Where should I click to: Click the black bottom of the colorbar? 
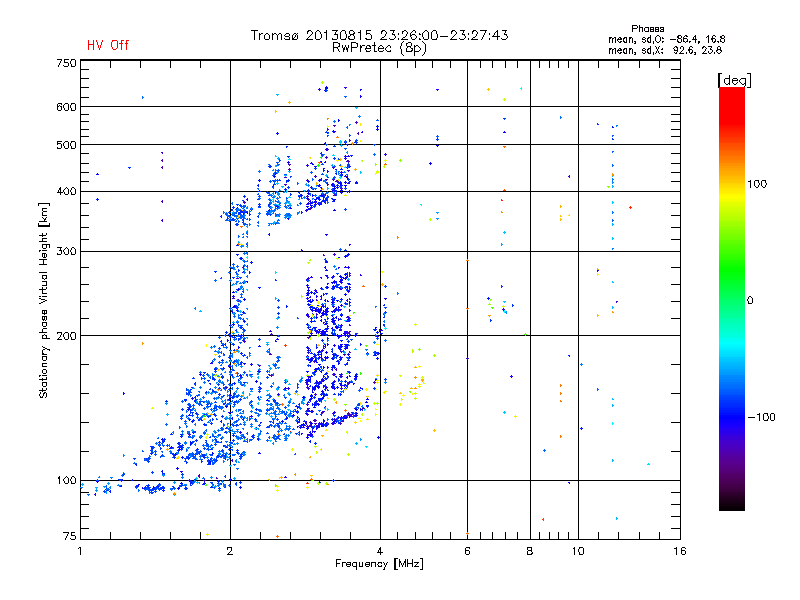[732, 503]
